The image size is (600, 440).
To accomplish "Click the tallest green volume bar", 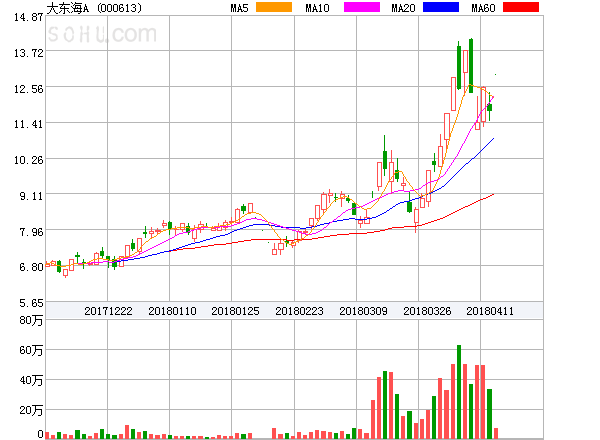I will click(x=459, y=392).
